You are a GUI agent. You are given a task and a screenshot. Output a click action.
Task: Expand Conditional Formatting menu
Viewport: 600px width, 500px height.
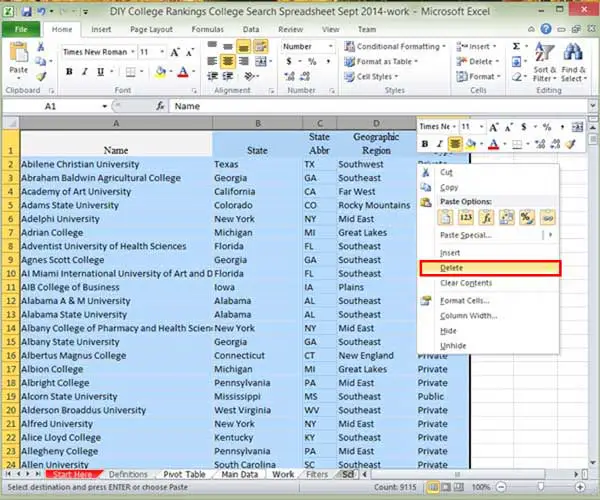(x=395, y=46)
